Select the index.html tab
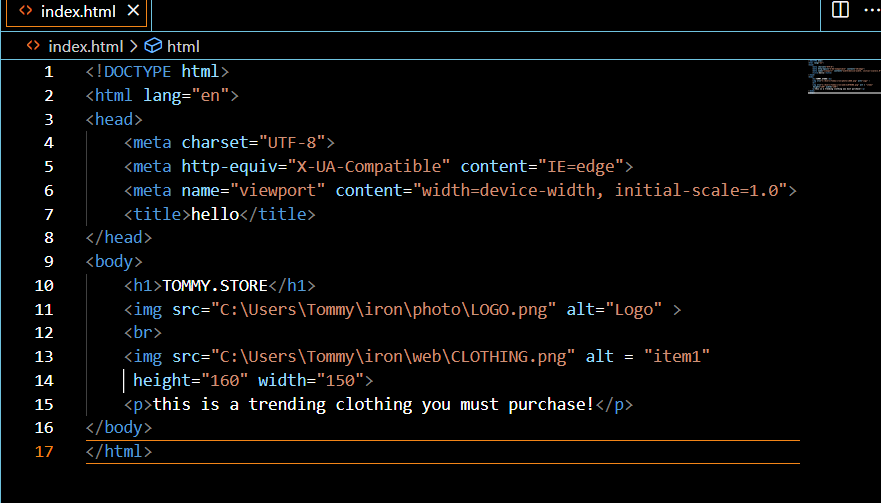 coord(77,12)
